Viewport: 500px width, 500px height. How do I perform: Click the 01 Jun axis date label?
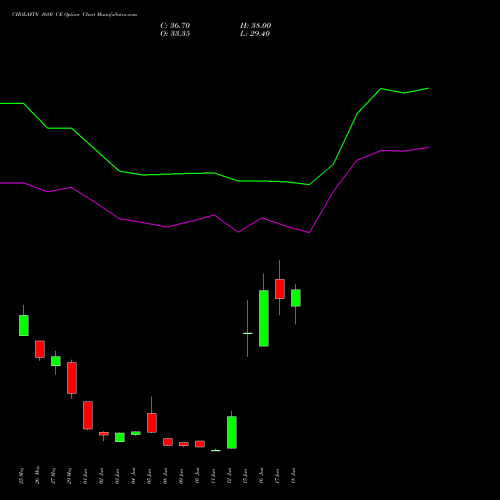85,476
